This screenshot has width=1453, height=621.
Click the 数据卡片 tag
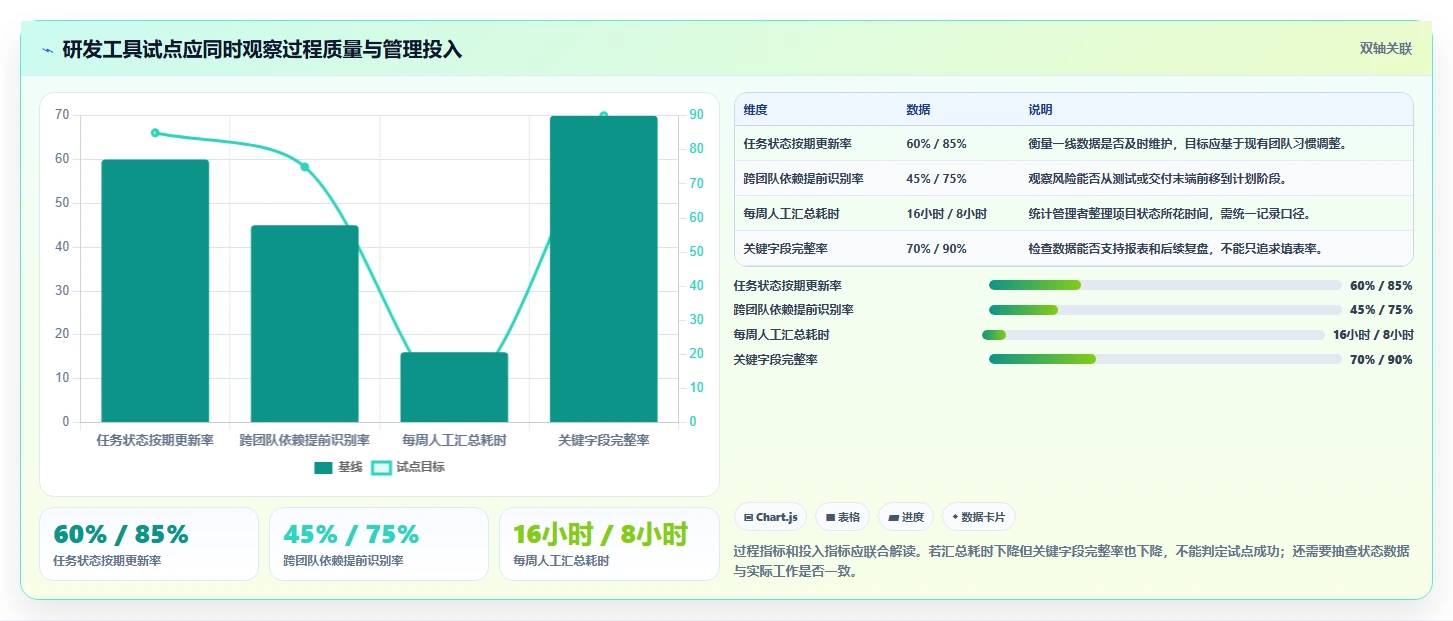tap(979, 517)
